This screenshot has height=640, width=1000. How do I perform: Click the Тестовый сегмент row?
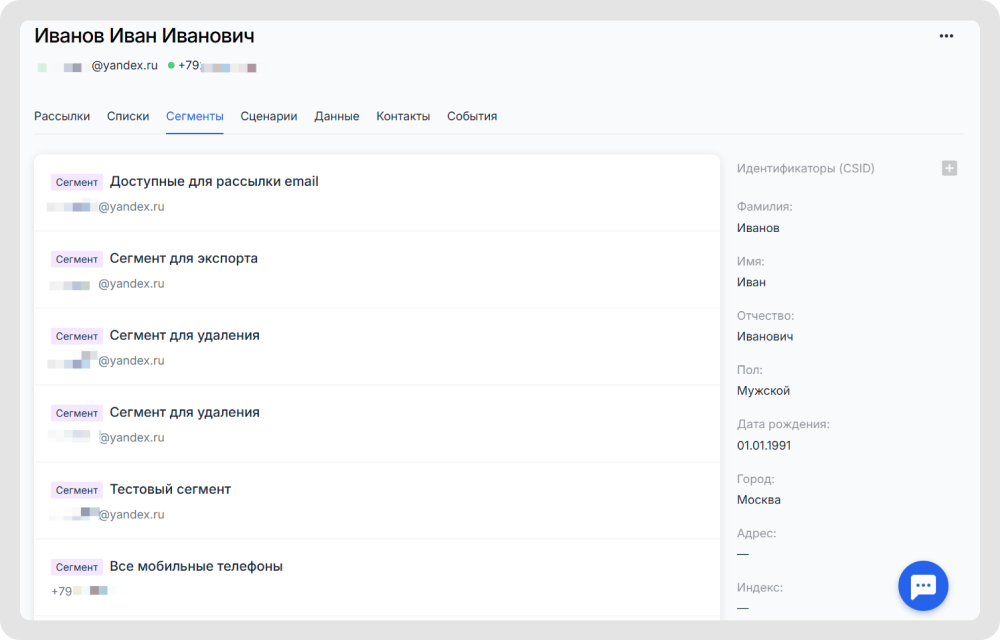pyautogui.click(x=170, y=490)
